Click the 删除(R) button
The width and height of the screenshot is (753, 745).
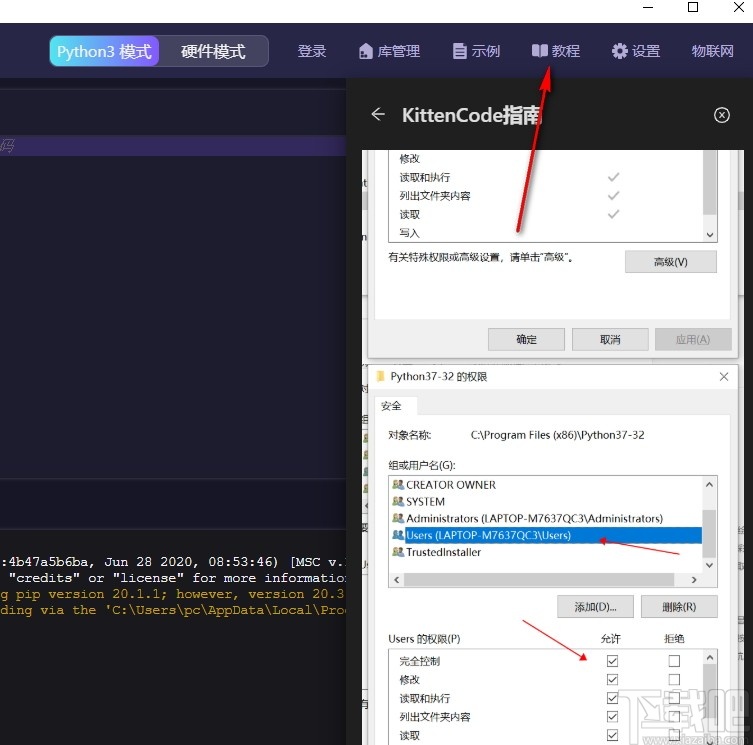[x=679, y=607]
